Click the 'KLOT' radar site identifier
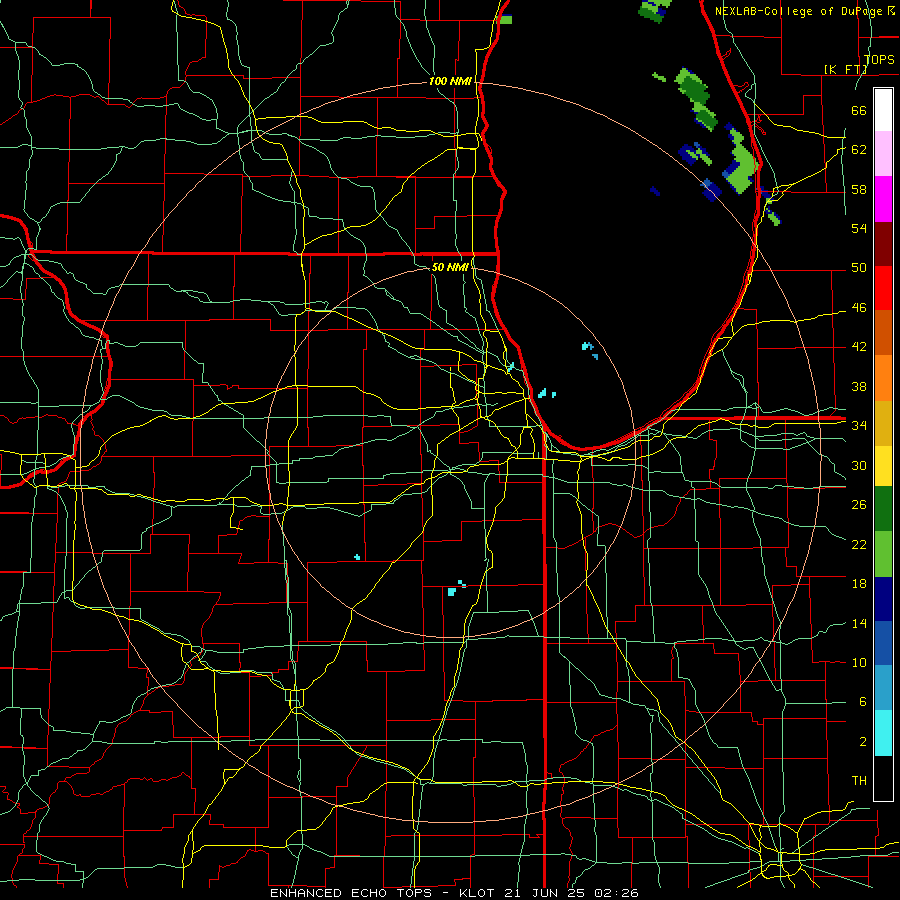 coord(478,893)
